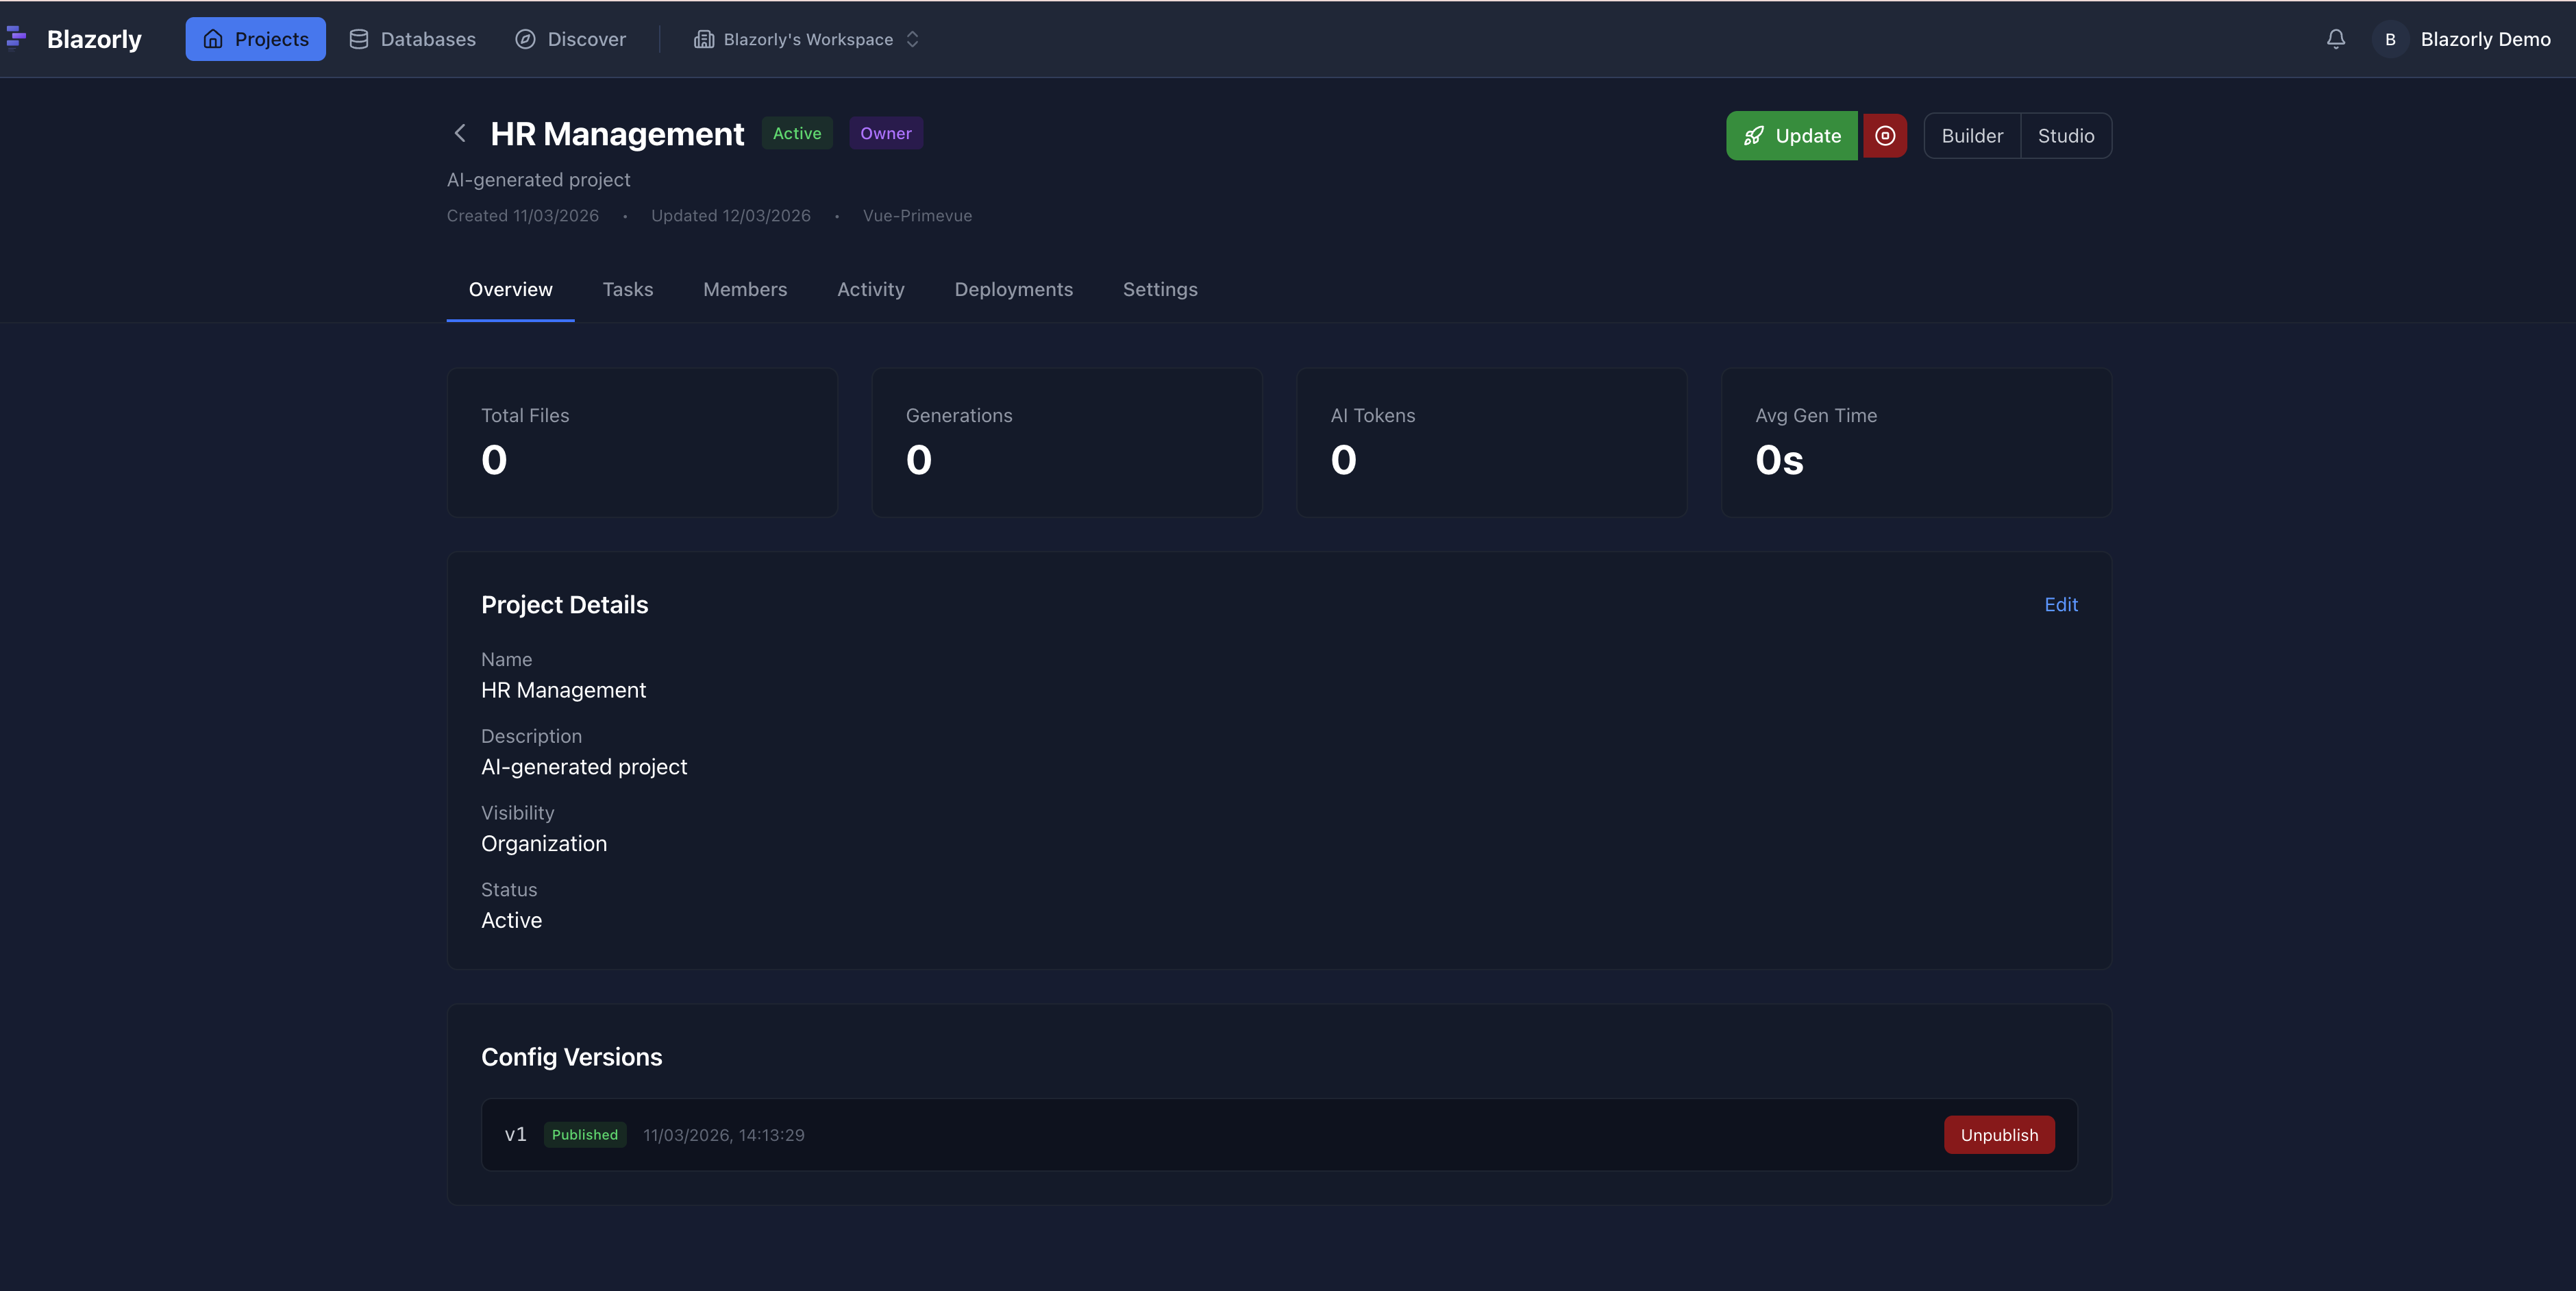Open the Members tab
Viewport: 2576px width, 1291px height.
(x=744, y=289)
